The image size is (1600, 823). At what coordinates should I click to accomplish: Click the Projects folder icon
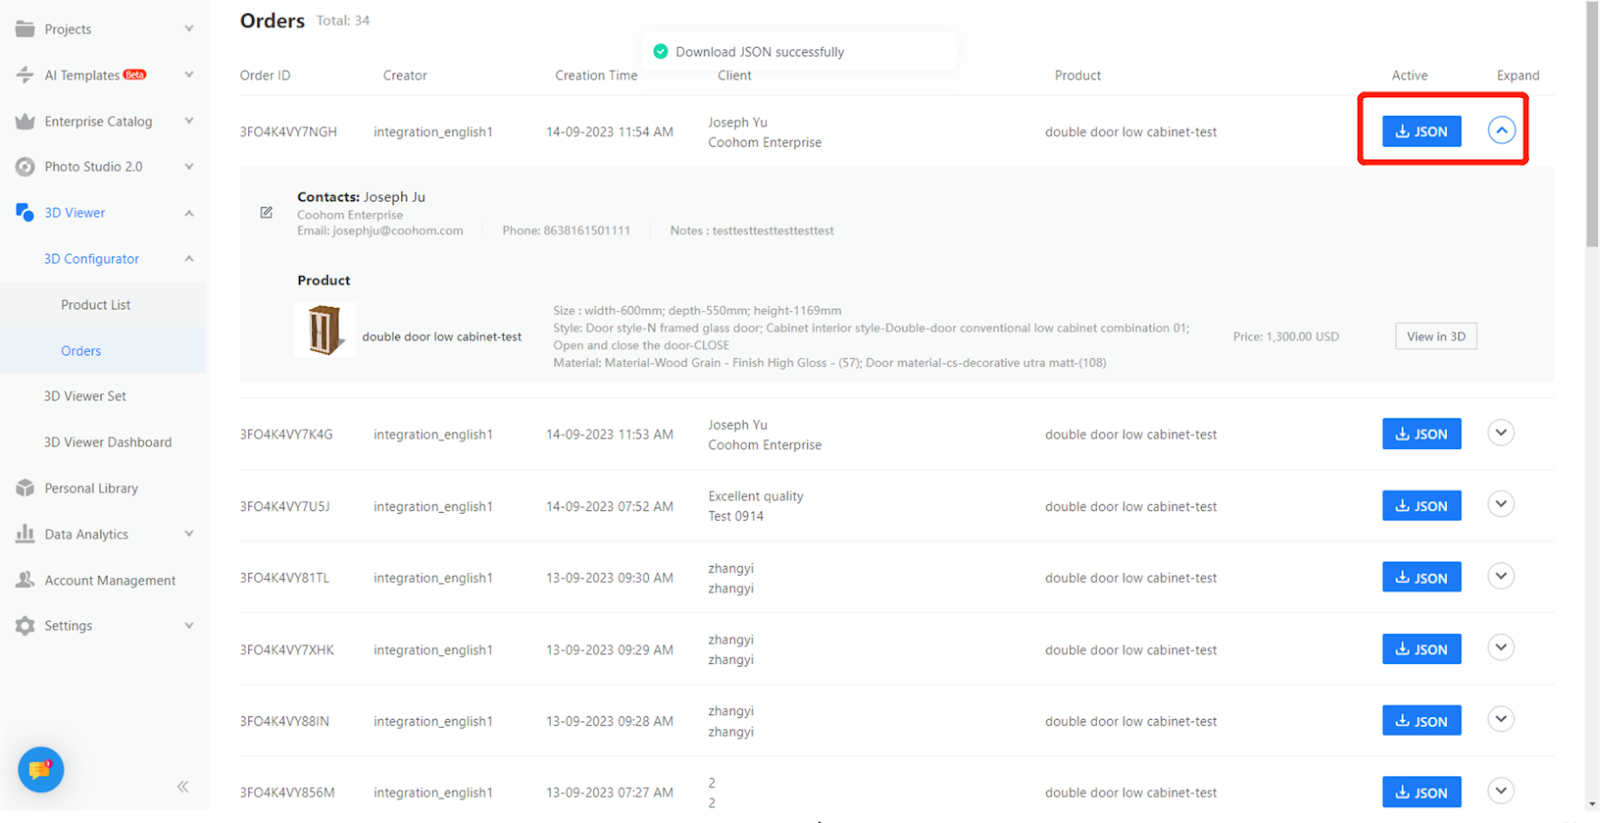point(25,29)
